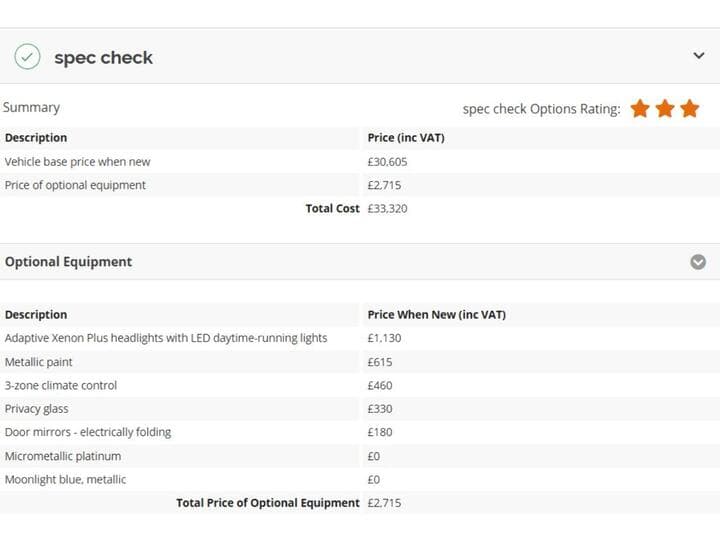The height and width of the screenshot is (540, 720).
Task: Click the Summary label
Action: [x=31, y=107]
